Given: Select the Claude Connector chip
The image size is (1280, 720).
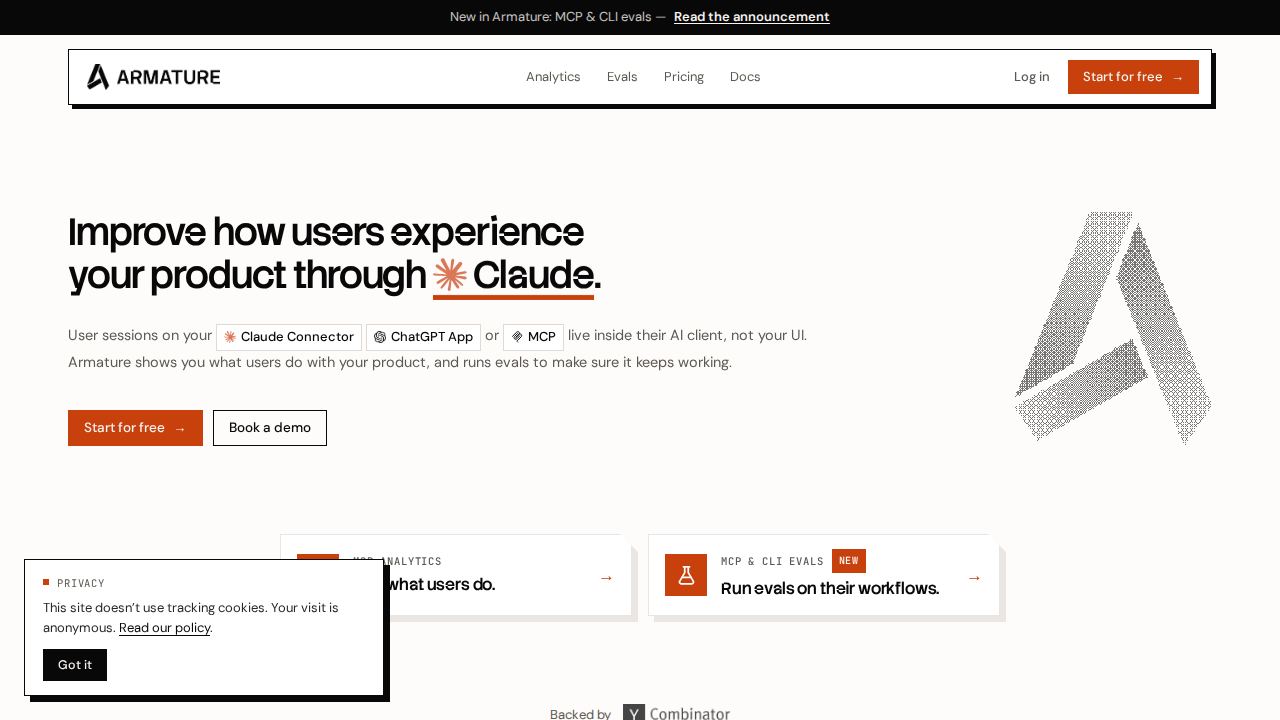Looking at the screenshot, I should (x=289, y=337).
